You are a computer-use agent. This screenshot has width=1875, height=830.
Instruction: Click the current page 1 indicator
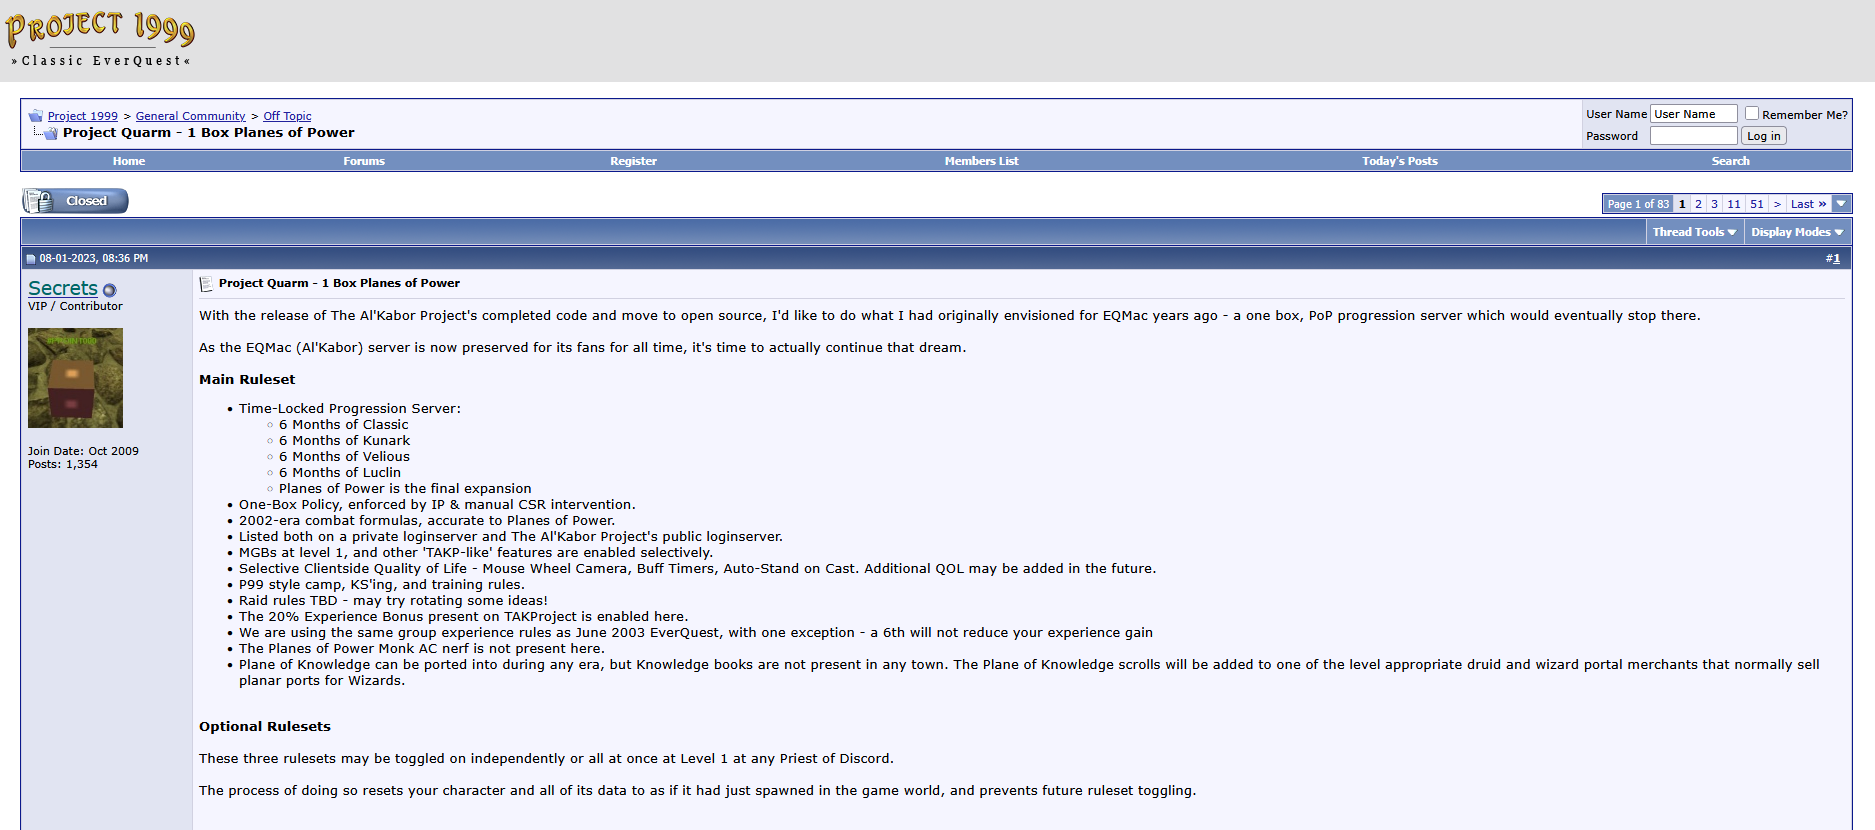(1682, 204)
